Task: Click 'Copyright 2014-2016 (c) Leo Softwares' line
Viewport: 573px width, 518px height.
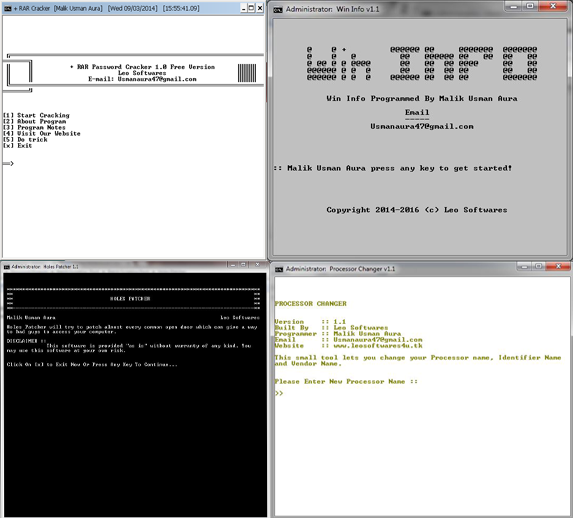Action: click(x=417, y=210)
